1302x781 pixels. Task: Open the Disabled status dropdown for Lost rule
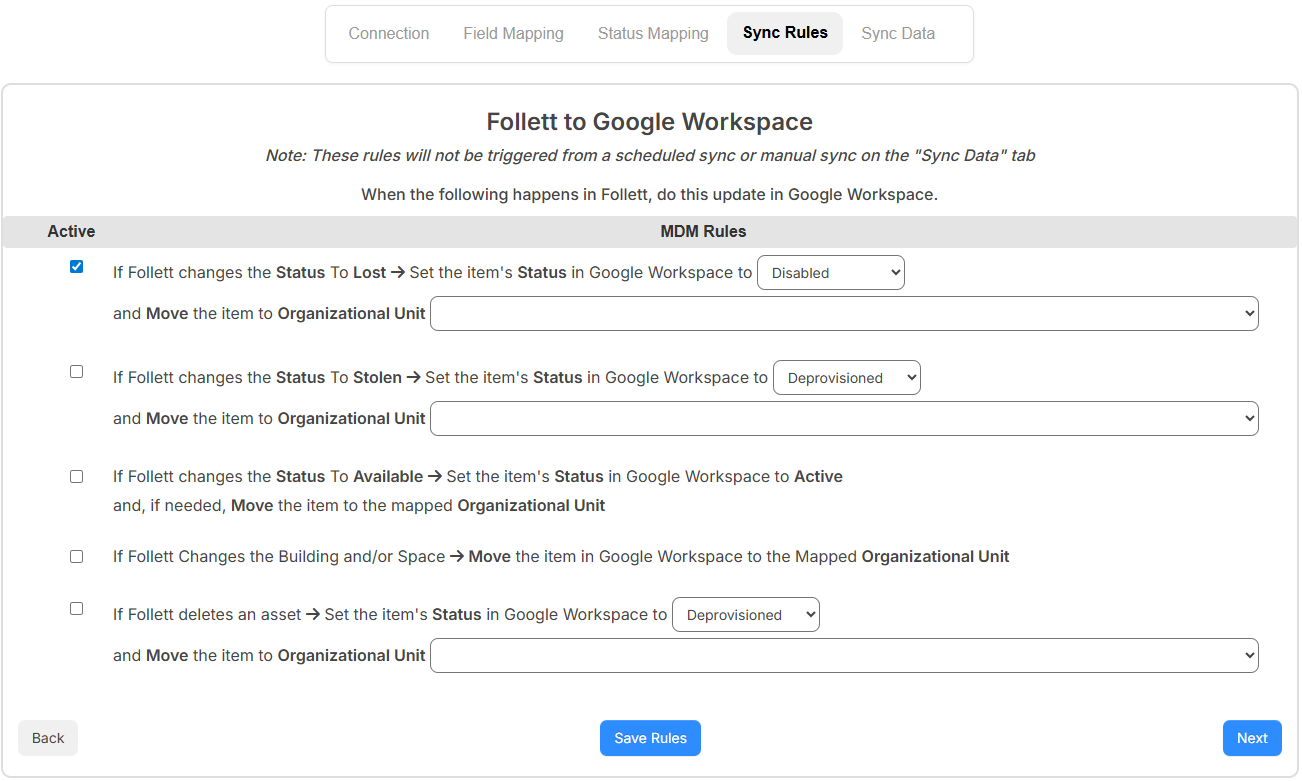[830, 272]
